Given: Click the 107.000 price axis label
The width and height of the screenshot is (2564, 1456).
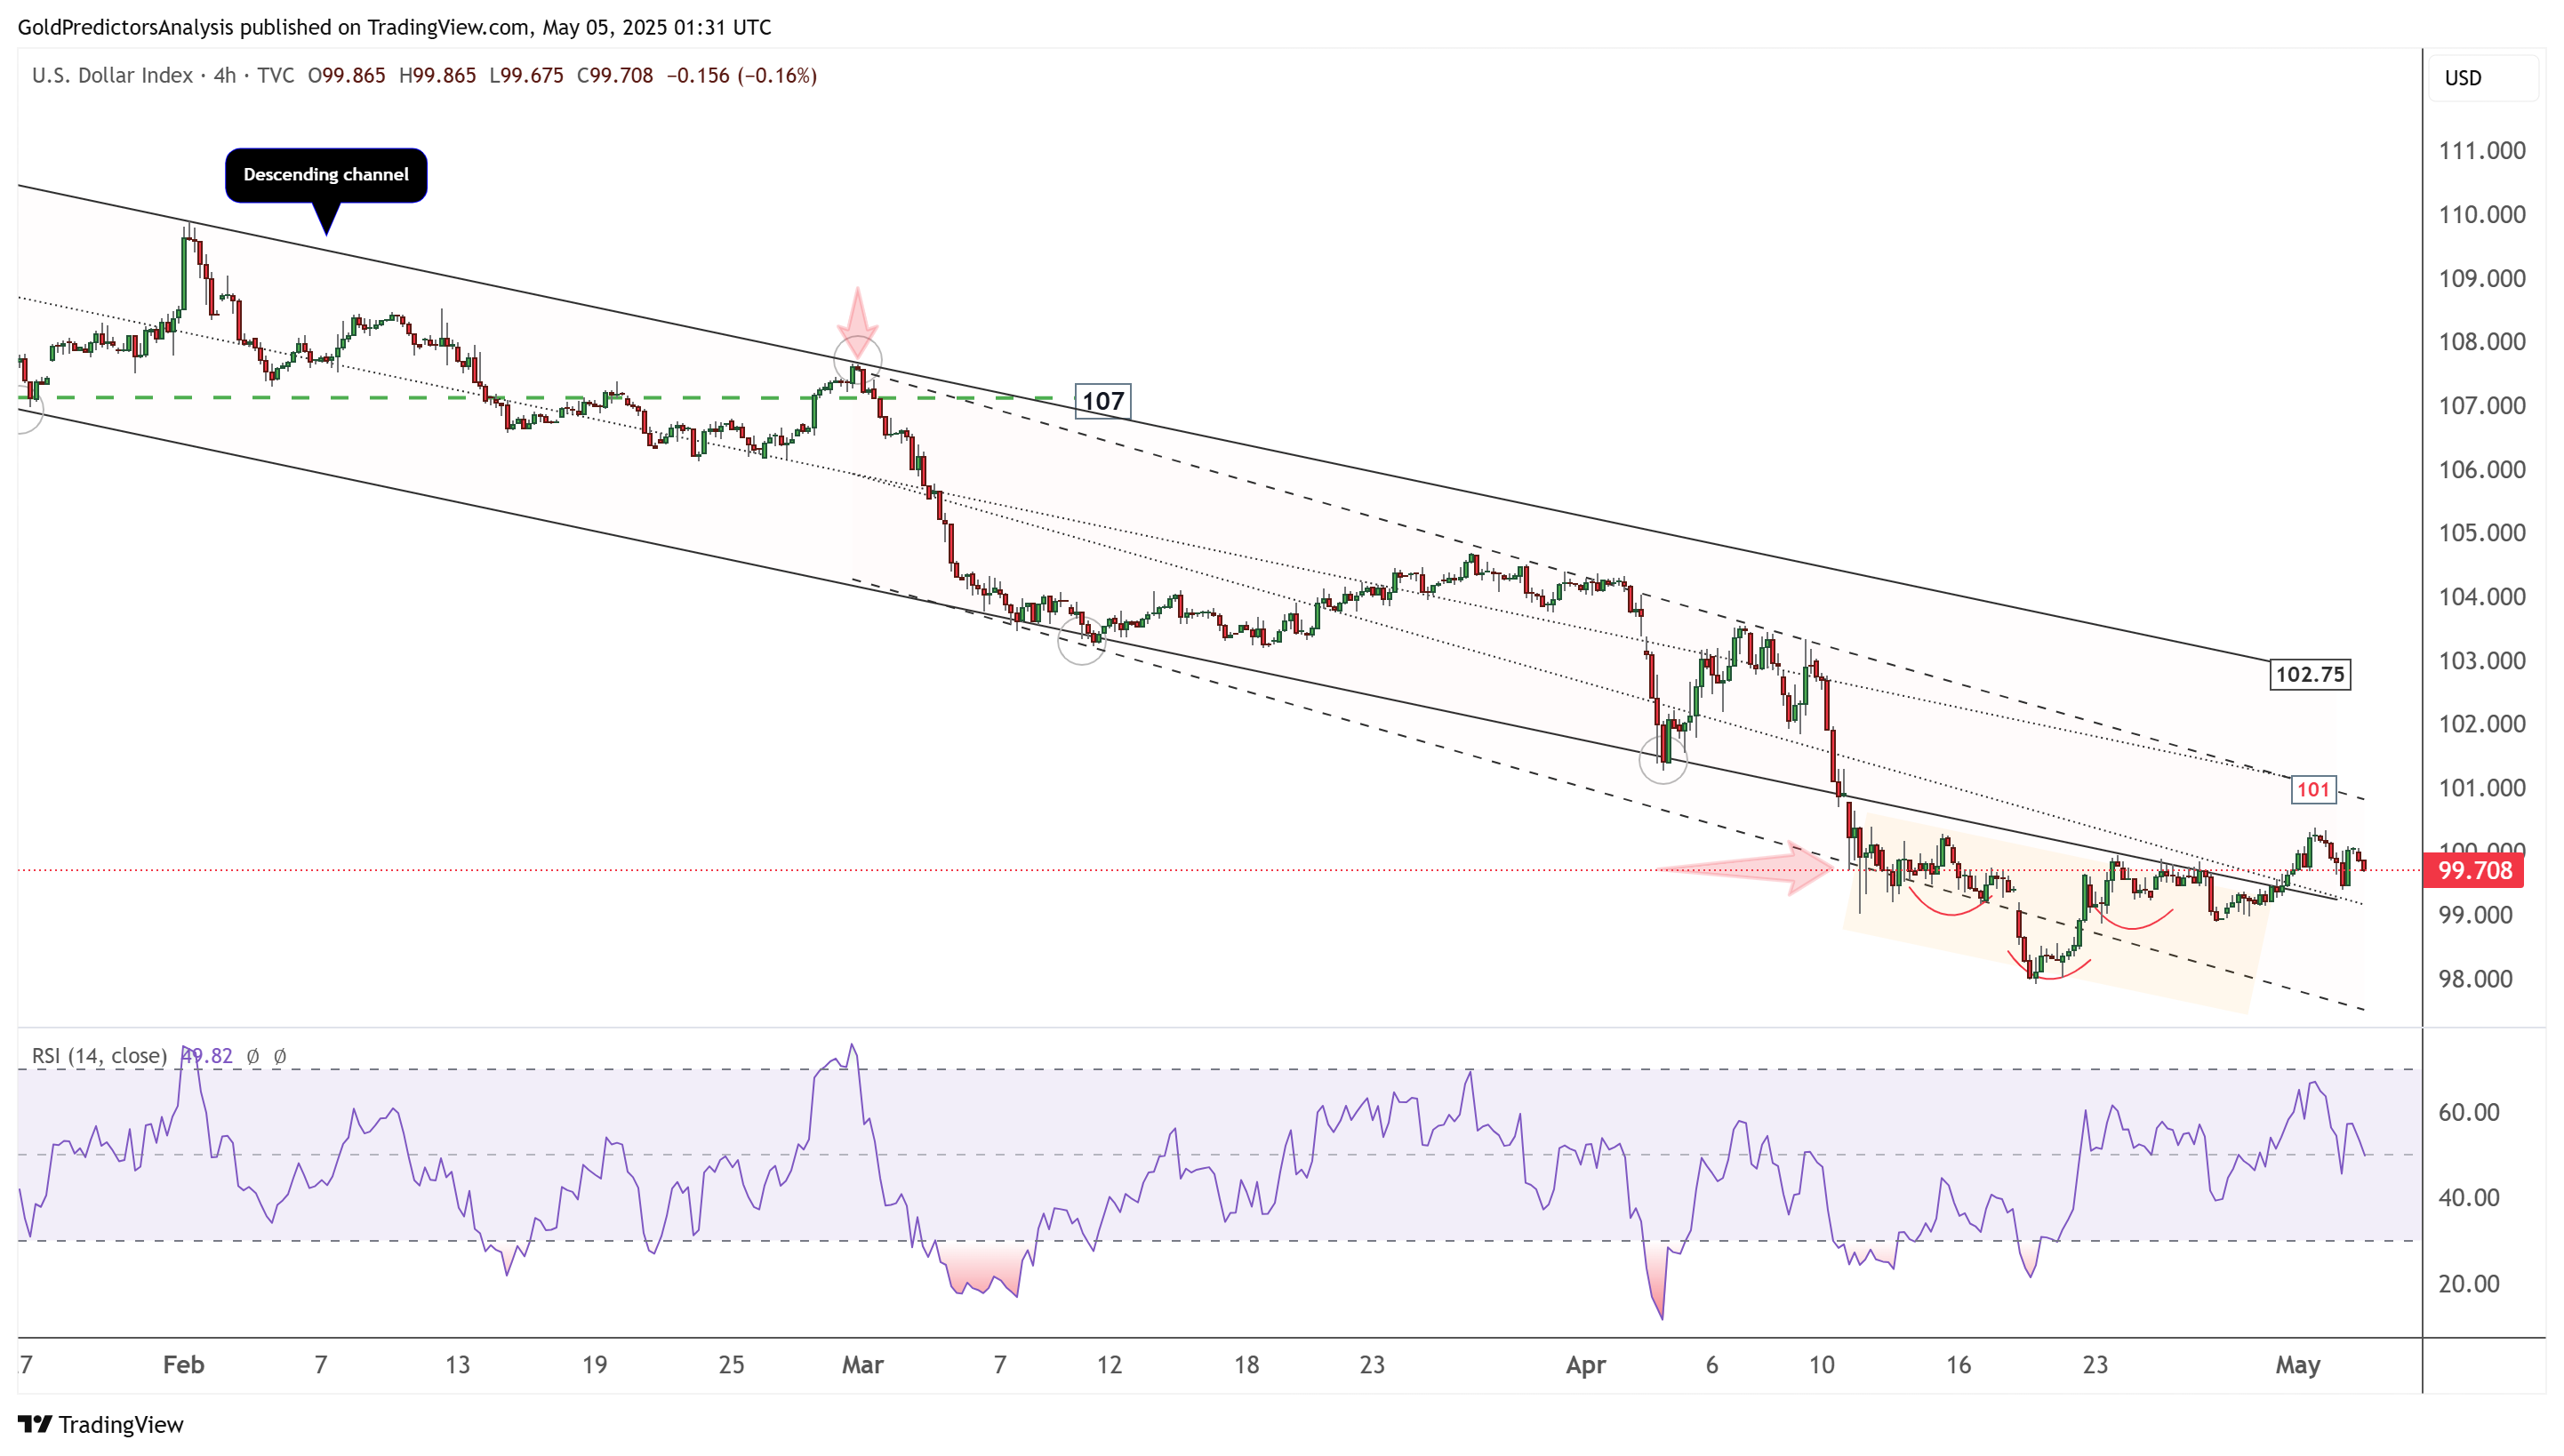Looking at the screenshot, I should tap(2482, 406).
